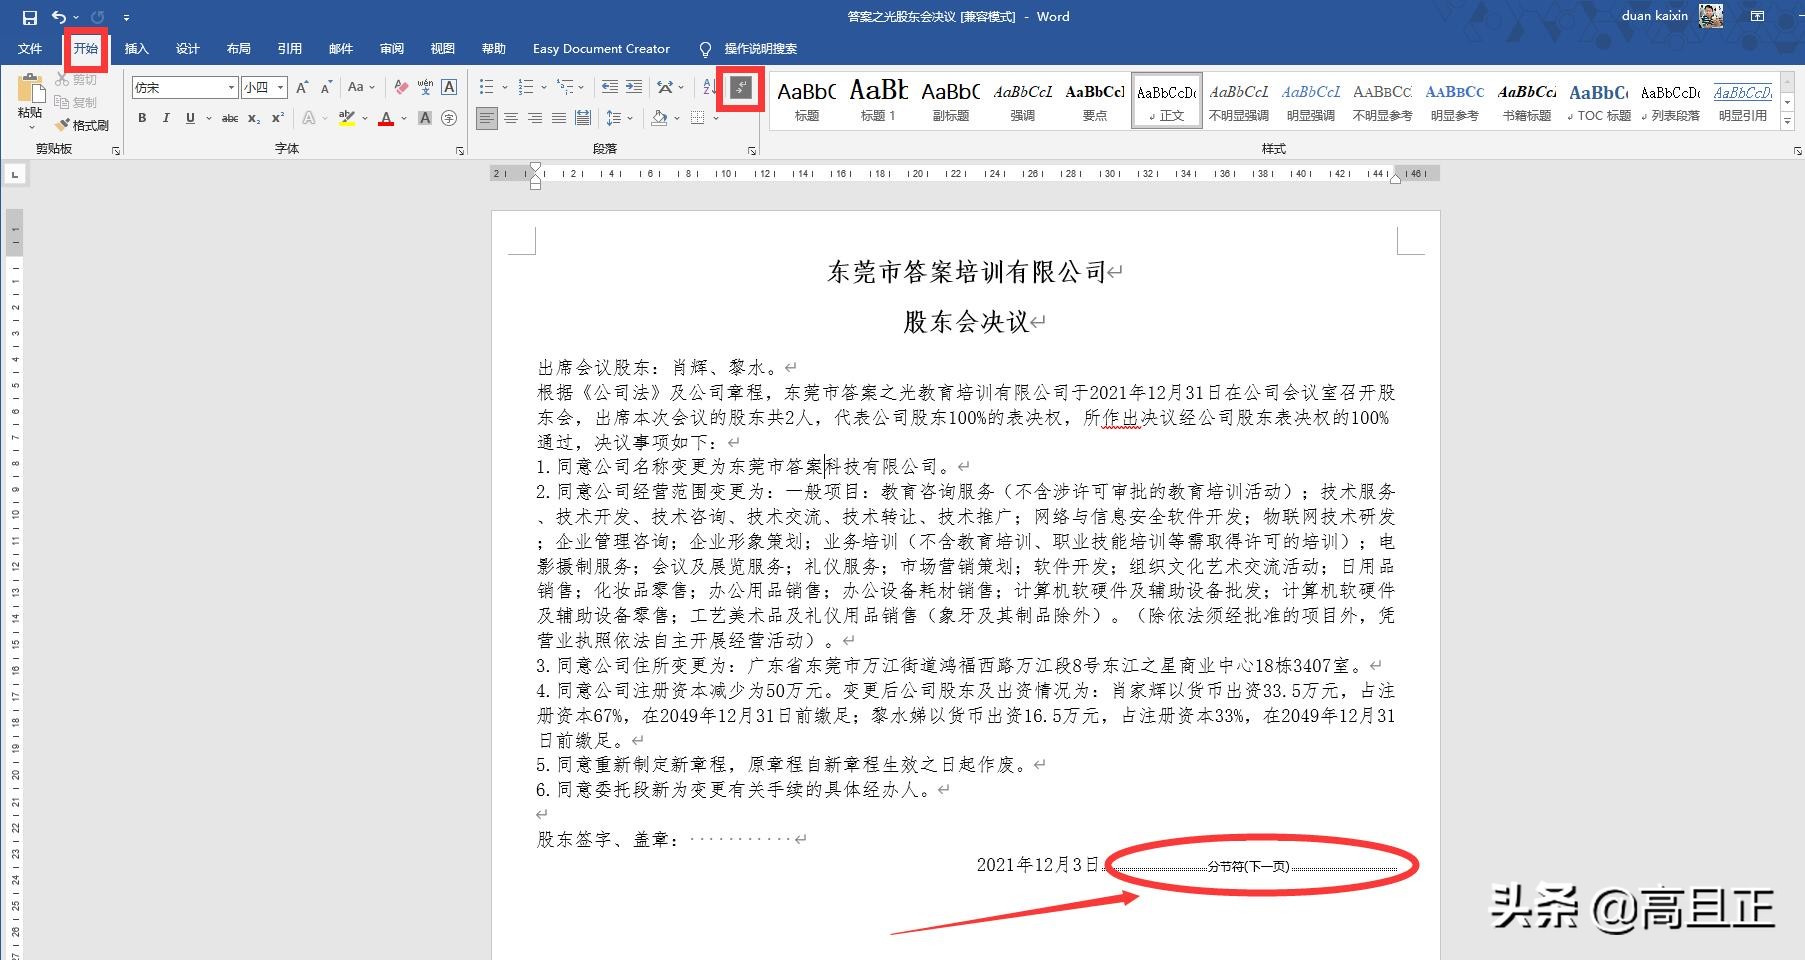Enable center paragraph alignment
This screenshot has height=960, width=1805.
click(511, 118)
